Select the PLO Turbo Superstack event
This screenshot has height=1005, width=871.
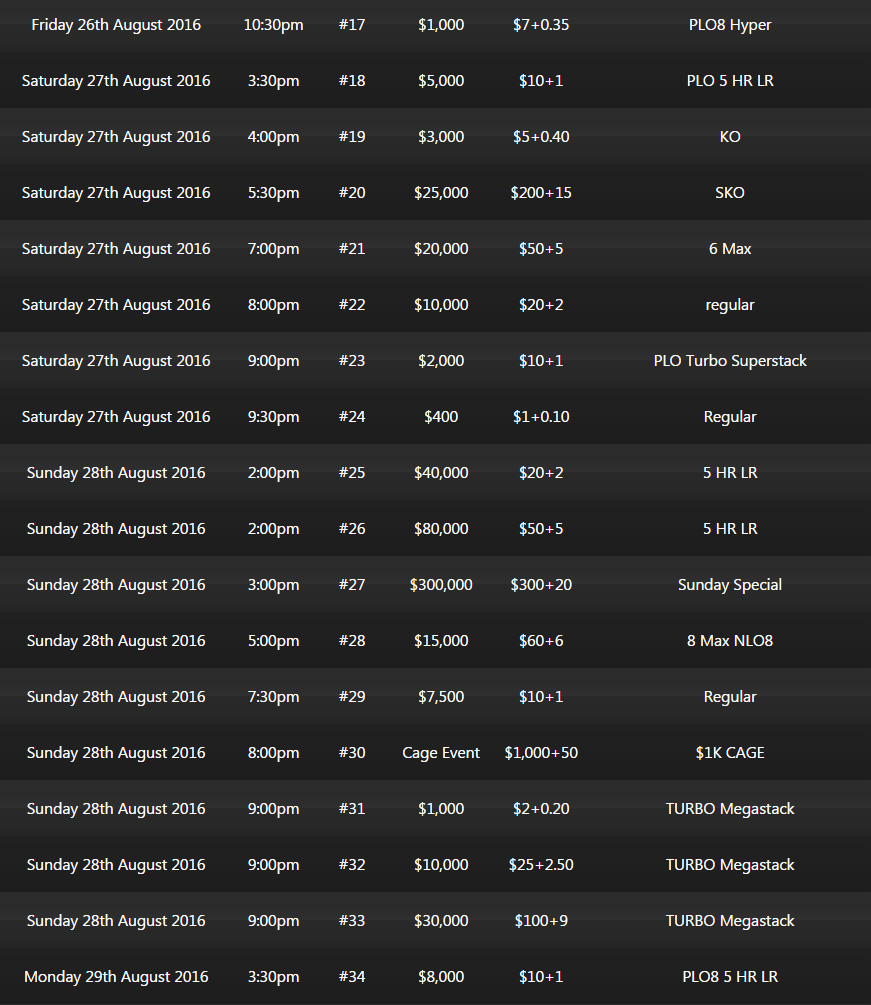pos(730,361)
